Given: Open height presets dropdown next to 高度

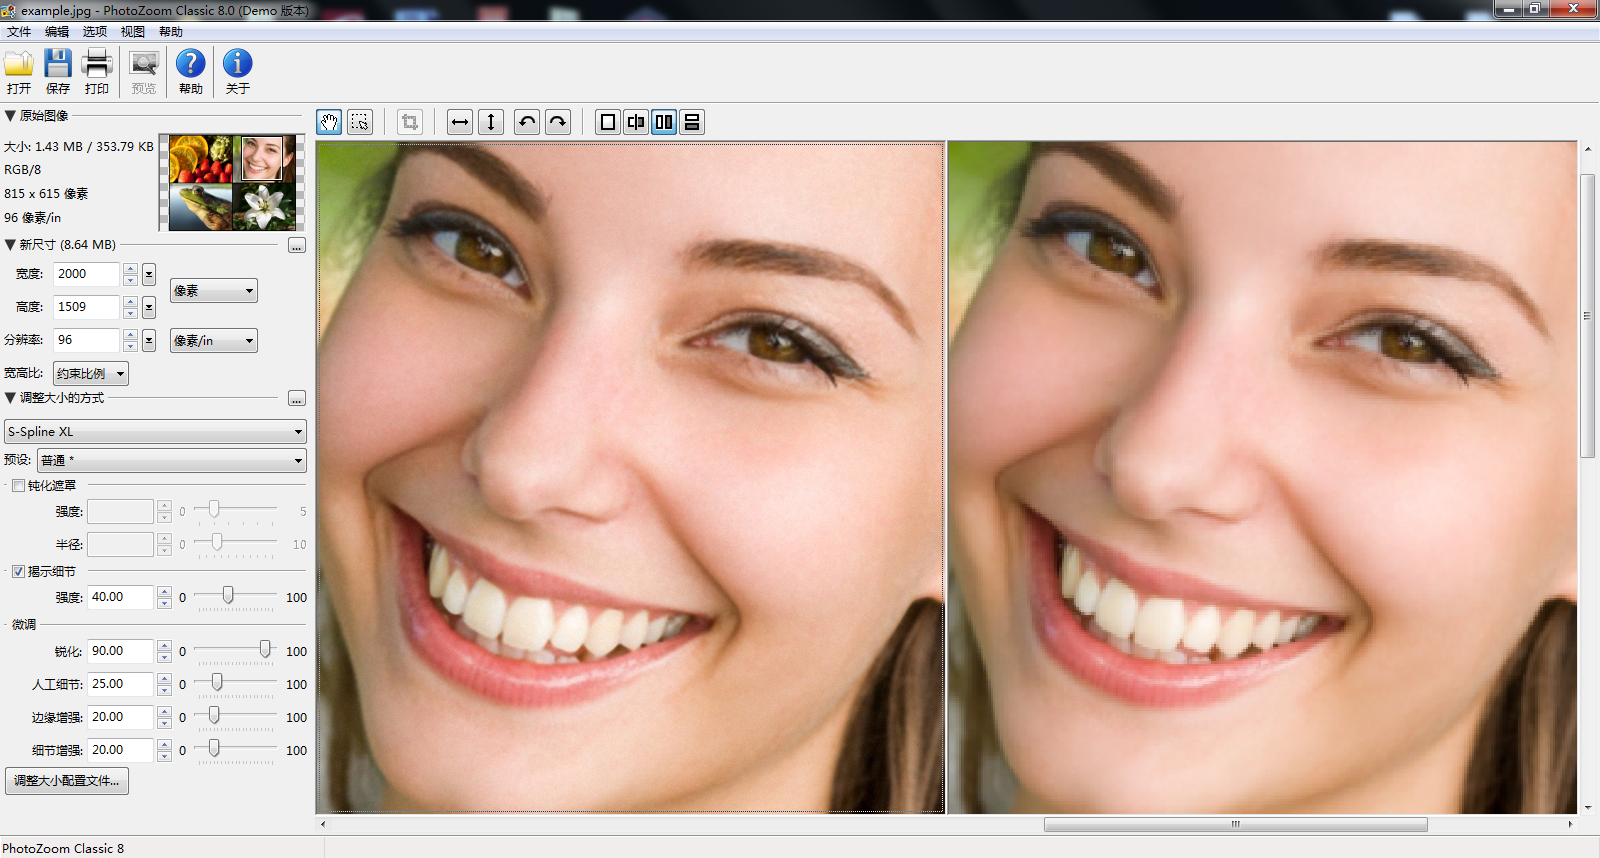Looking at the screenshot, I should [x=149, y=307].
